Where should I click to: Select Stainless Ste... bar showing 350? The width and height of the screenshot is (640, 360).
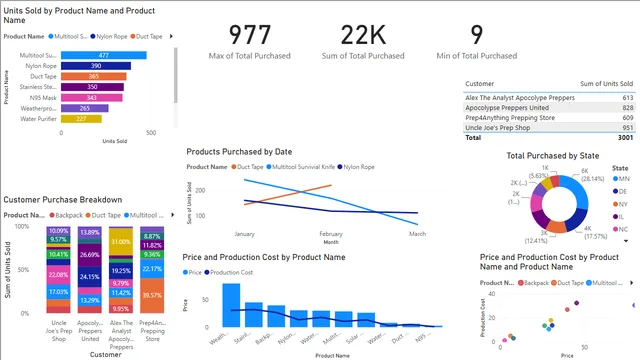92,87
